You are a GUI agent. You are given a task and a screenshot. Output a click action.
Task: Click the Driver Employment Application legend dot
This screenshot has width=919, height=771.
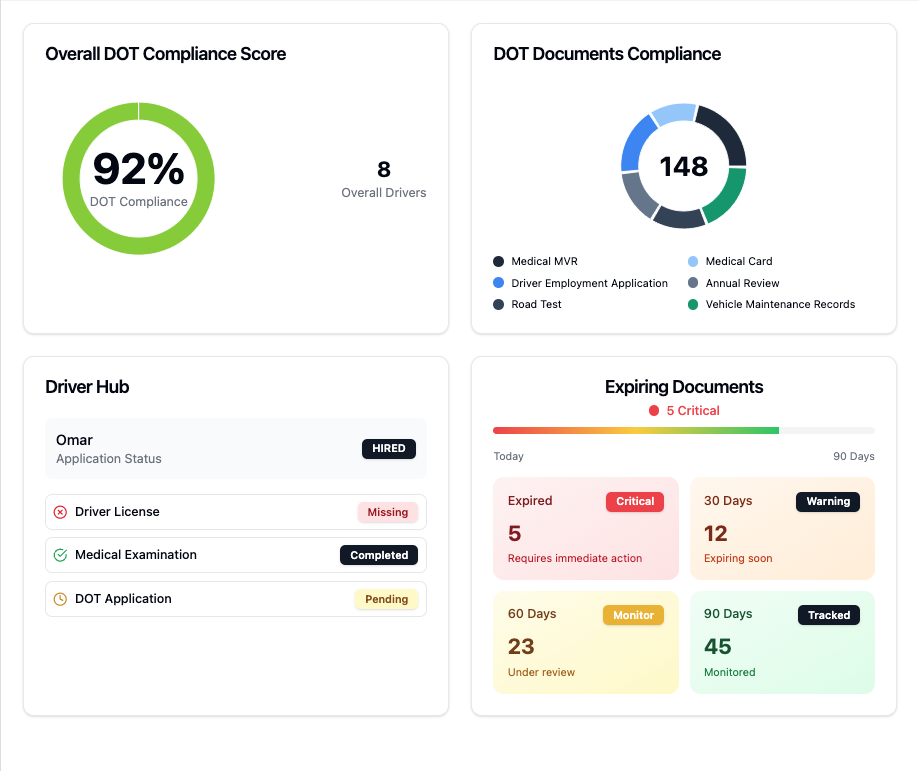[x=500, y=283]
